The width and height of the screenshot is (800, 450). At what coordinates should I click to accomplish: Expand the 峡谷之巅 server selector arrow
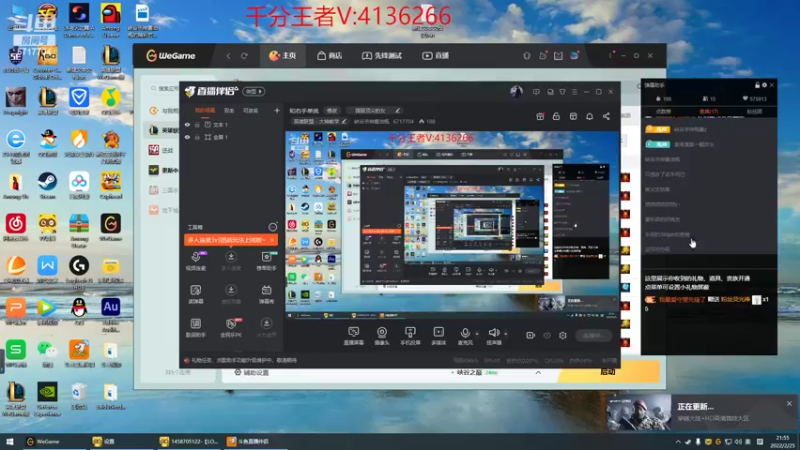pos(538,372)
